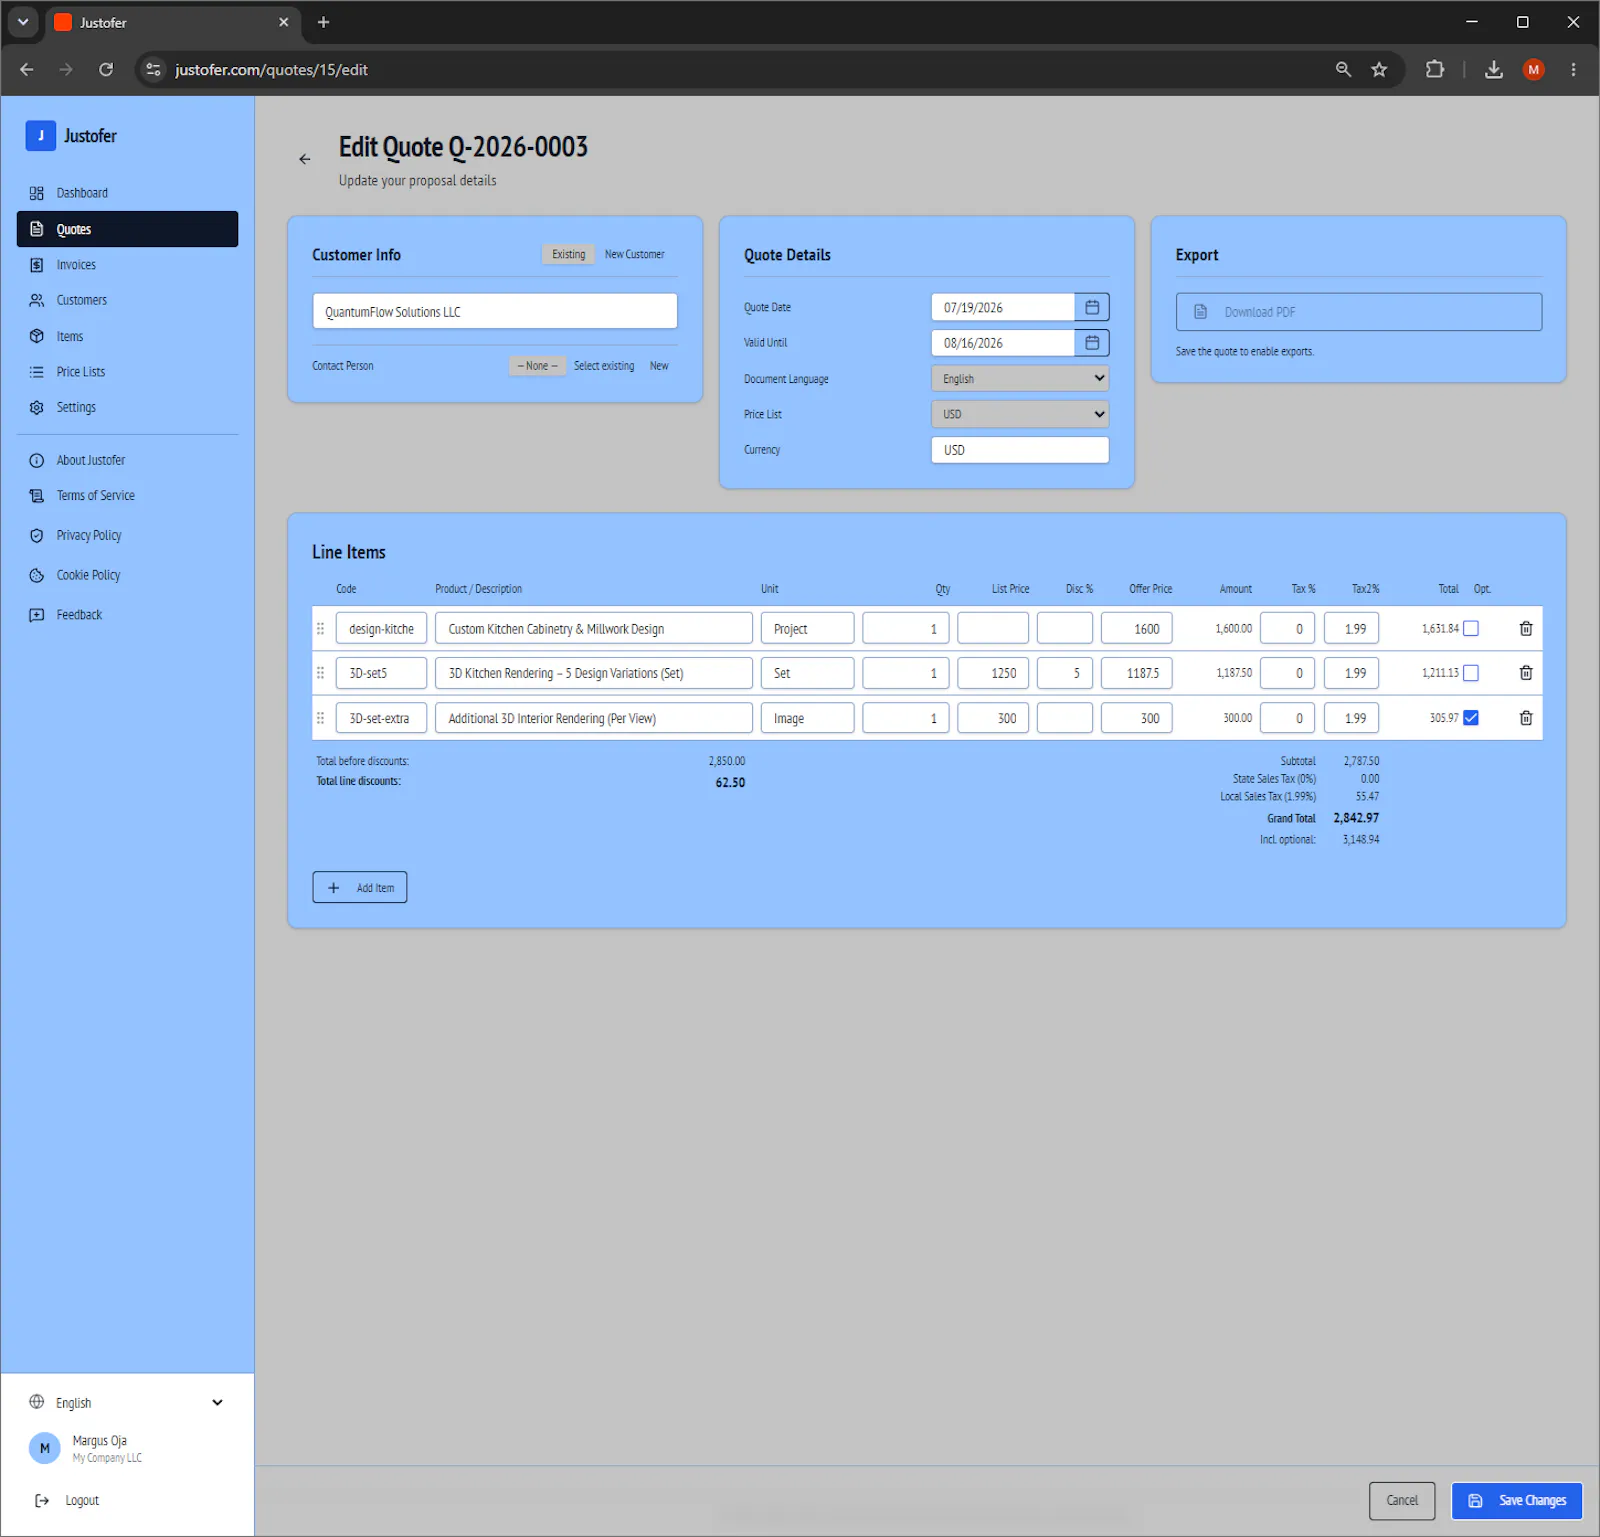The image size is (1600, 1537).
Task: Switch customer mode to New Customer
Action: click(x=634, y=254)
